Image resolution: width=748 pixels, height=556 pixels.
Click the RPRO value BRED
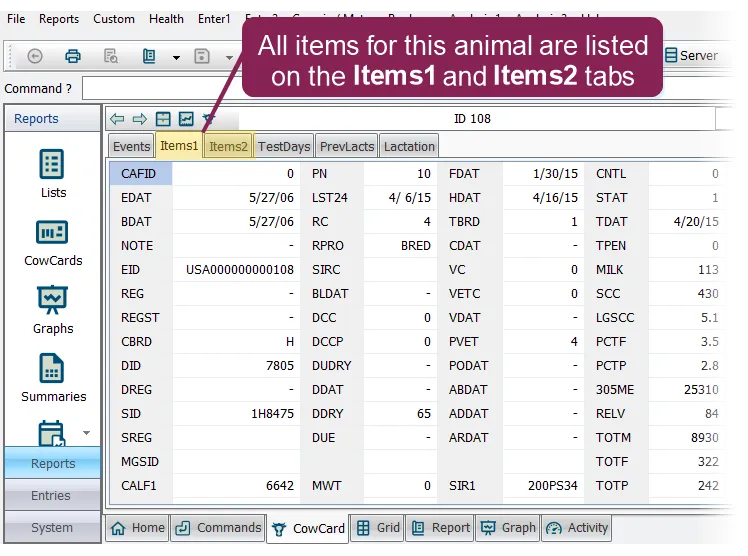pyautogui.click(x=416, y=246)
